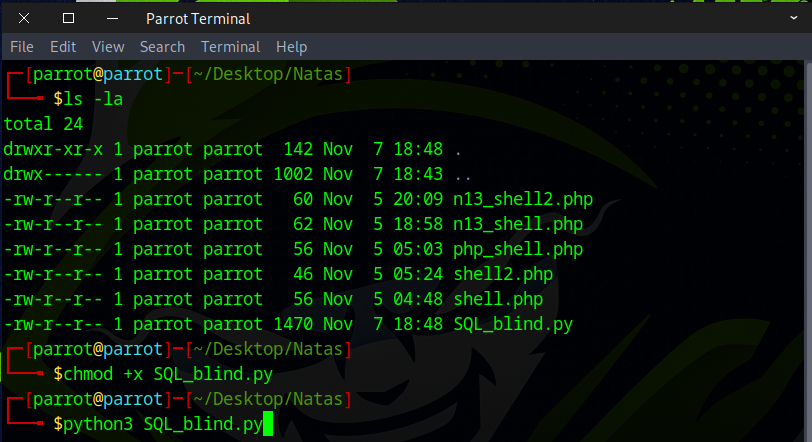Close the Parrot Terminal window
This screenshot has height=442, width=812.
point(22,18)
